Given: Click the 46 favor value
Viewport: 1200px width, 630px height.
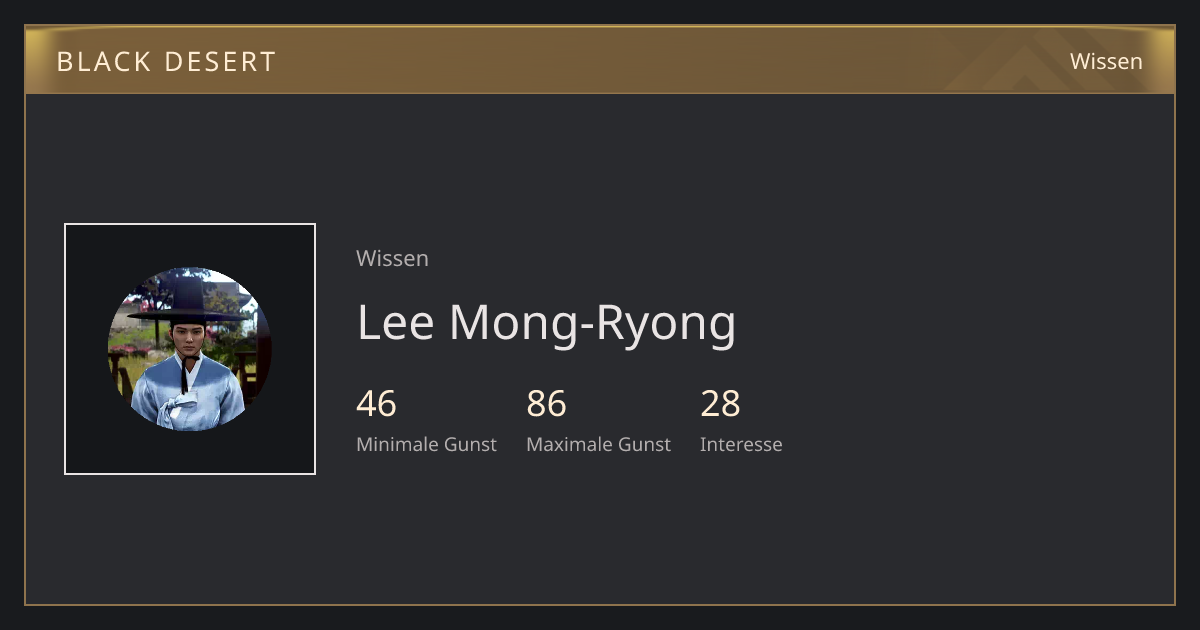Looking at the screenshot, I should [376, 404].
